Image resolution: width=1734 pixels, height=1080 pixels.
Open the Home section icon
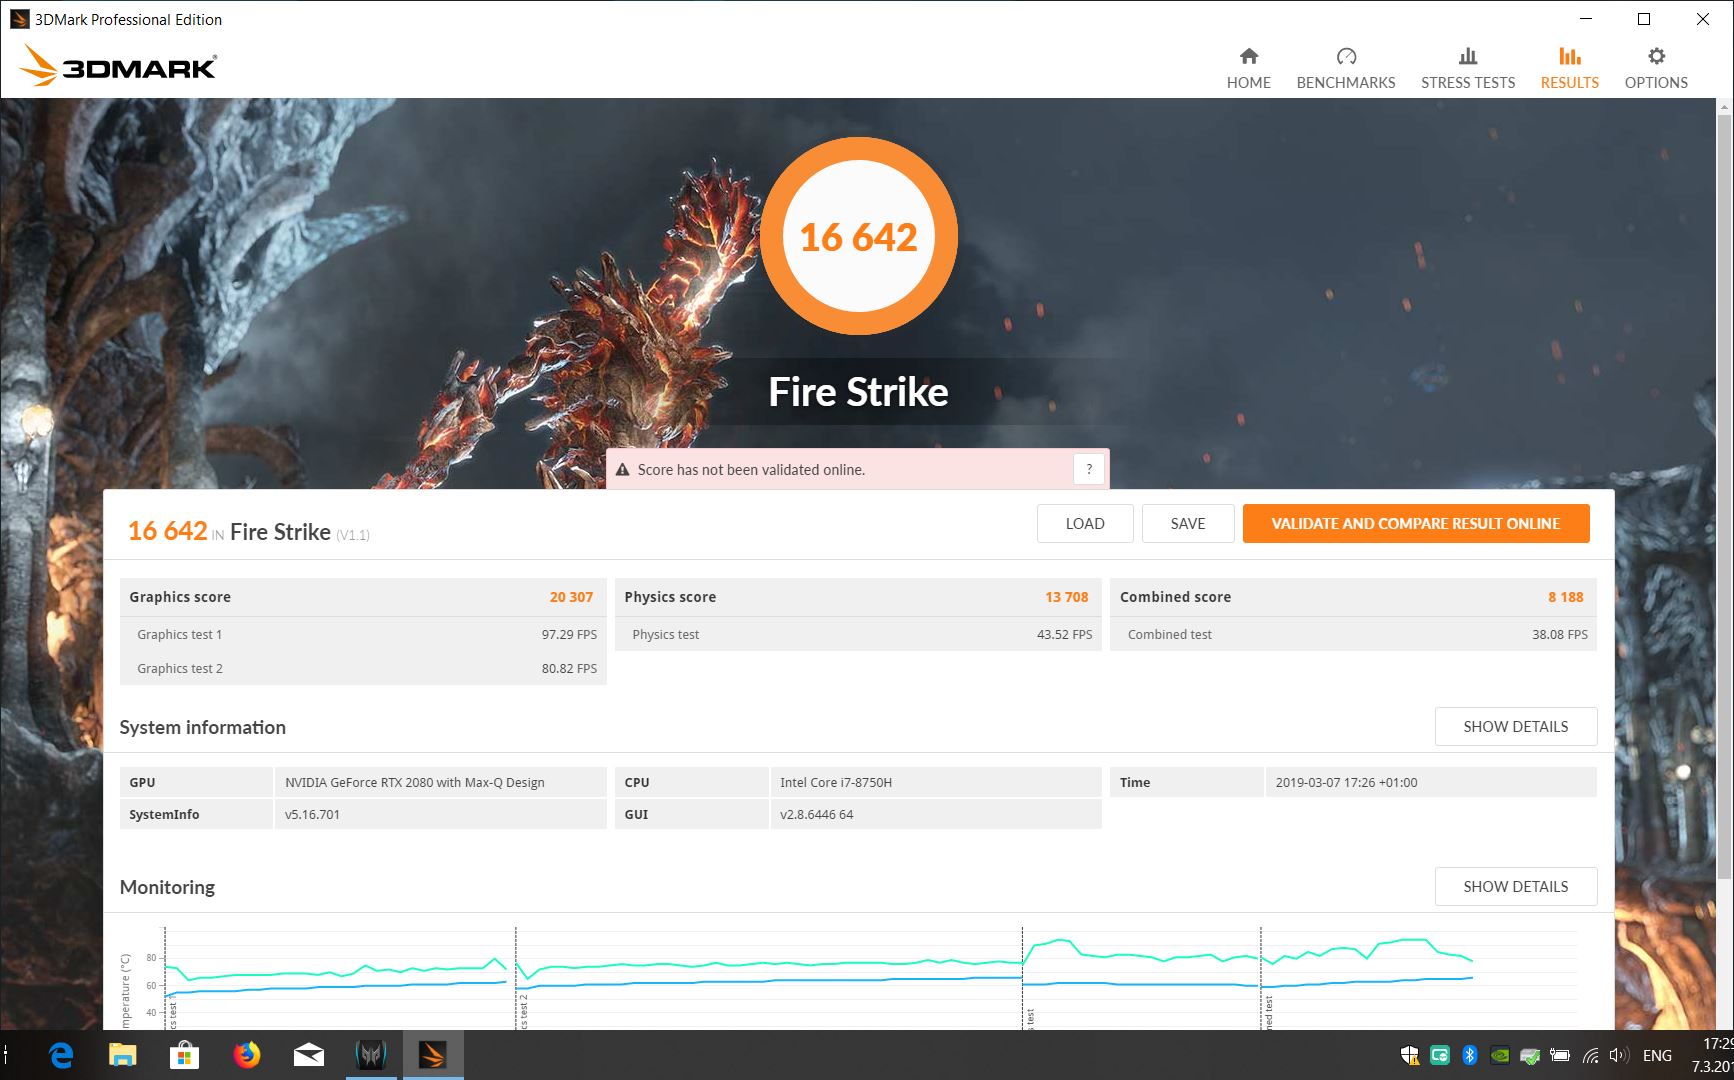click(x=1248, y=57)
